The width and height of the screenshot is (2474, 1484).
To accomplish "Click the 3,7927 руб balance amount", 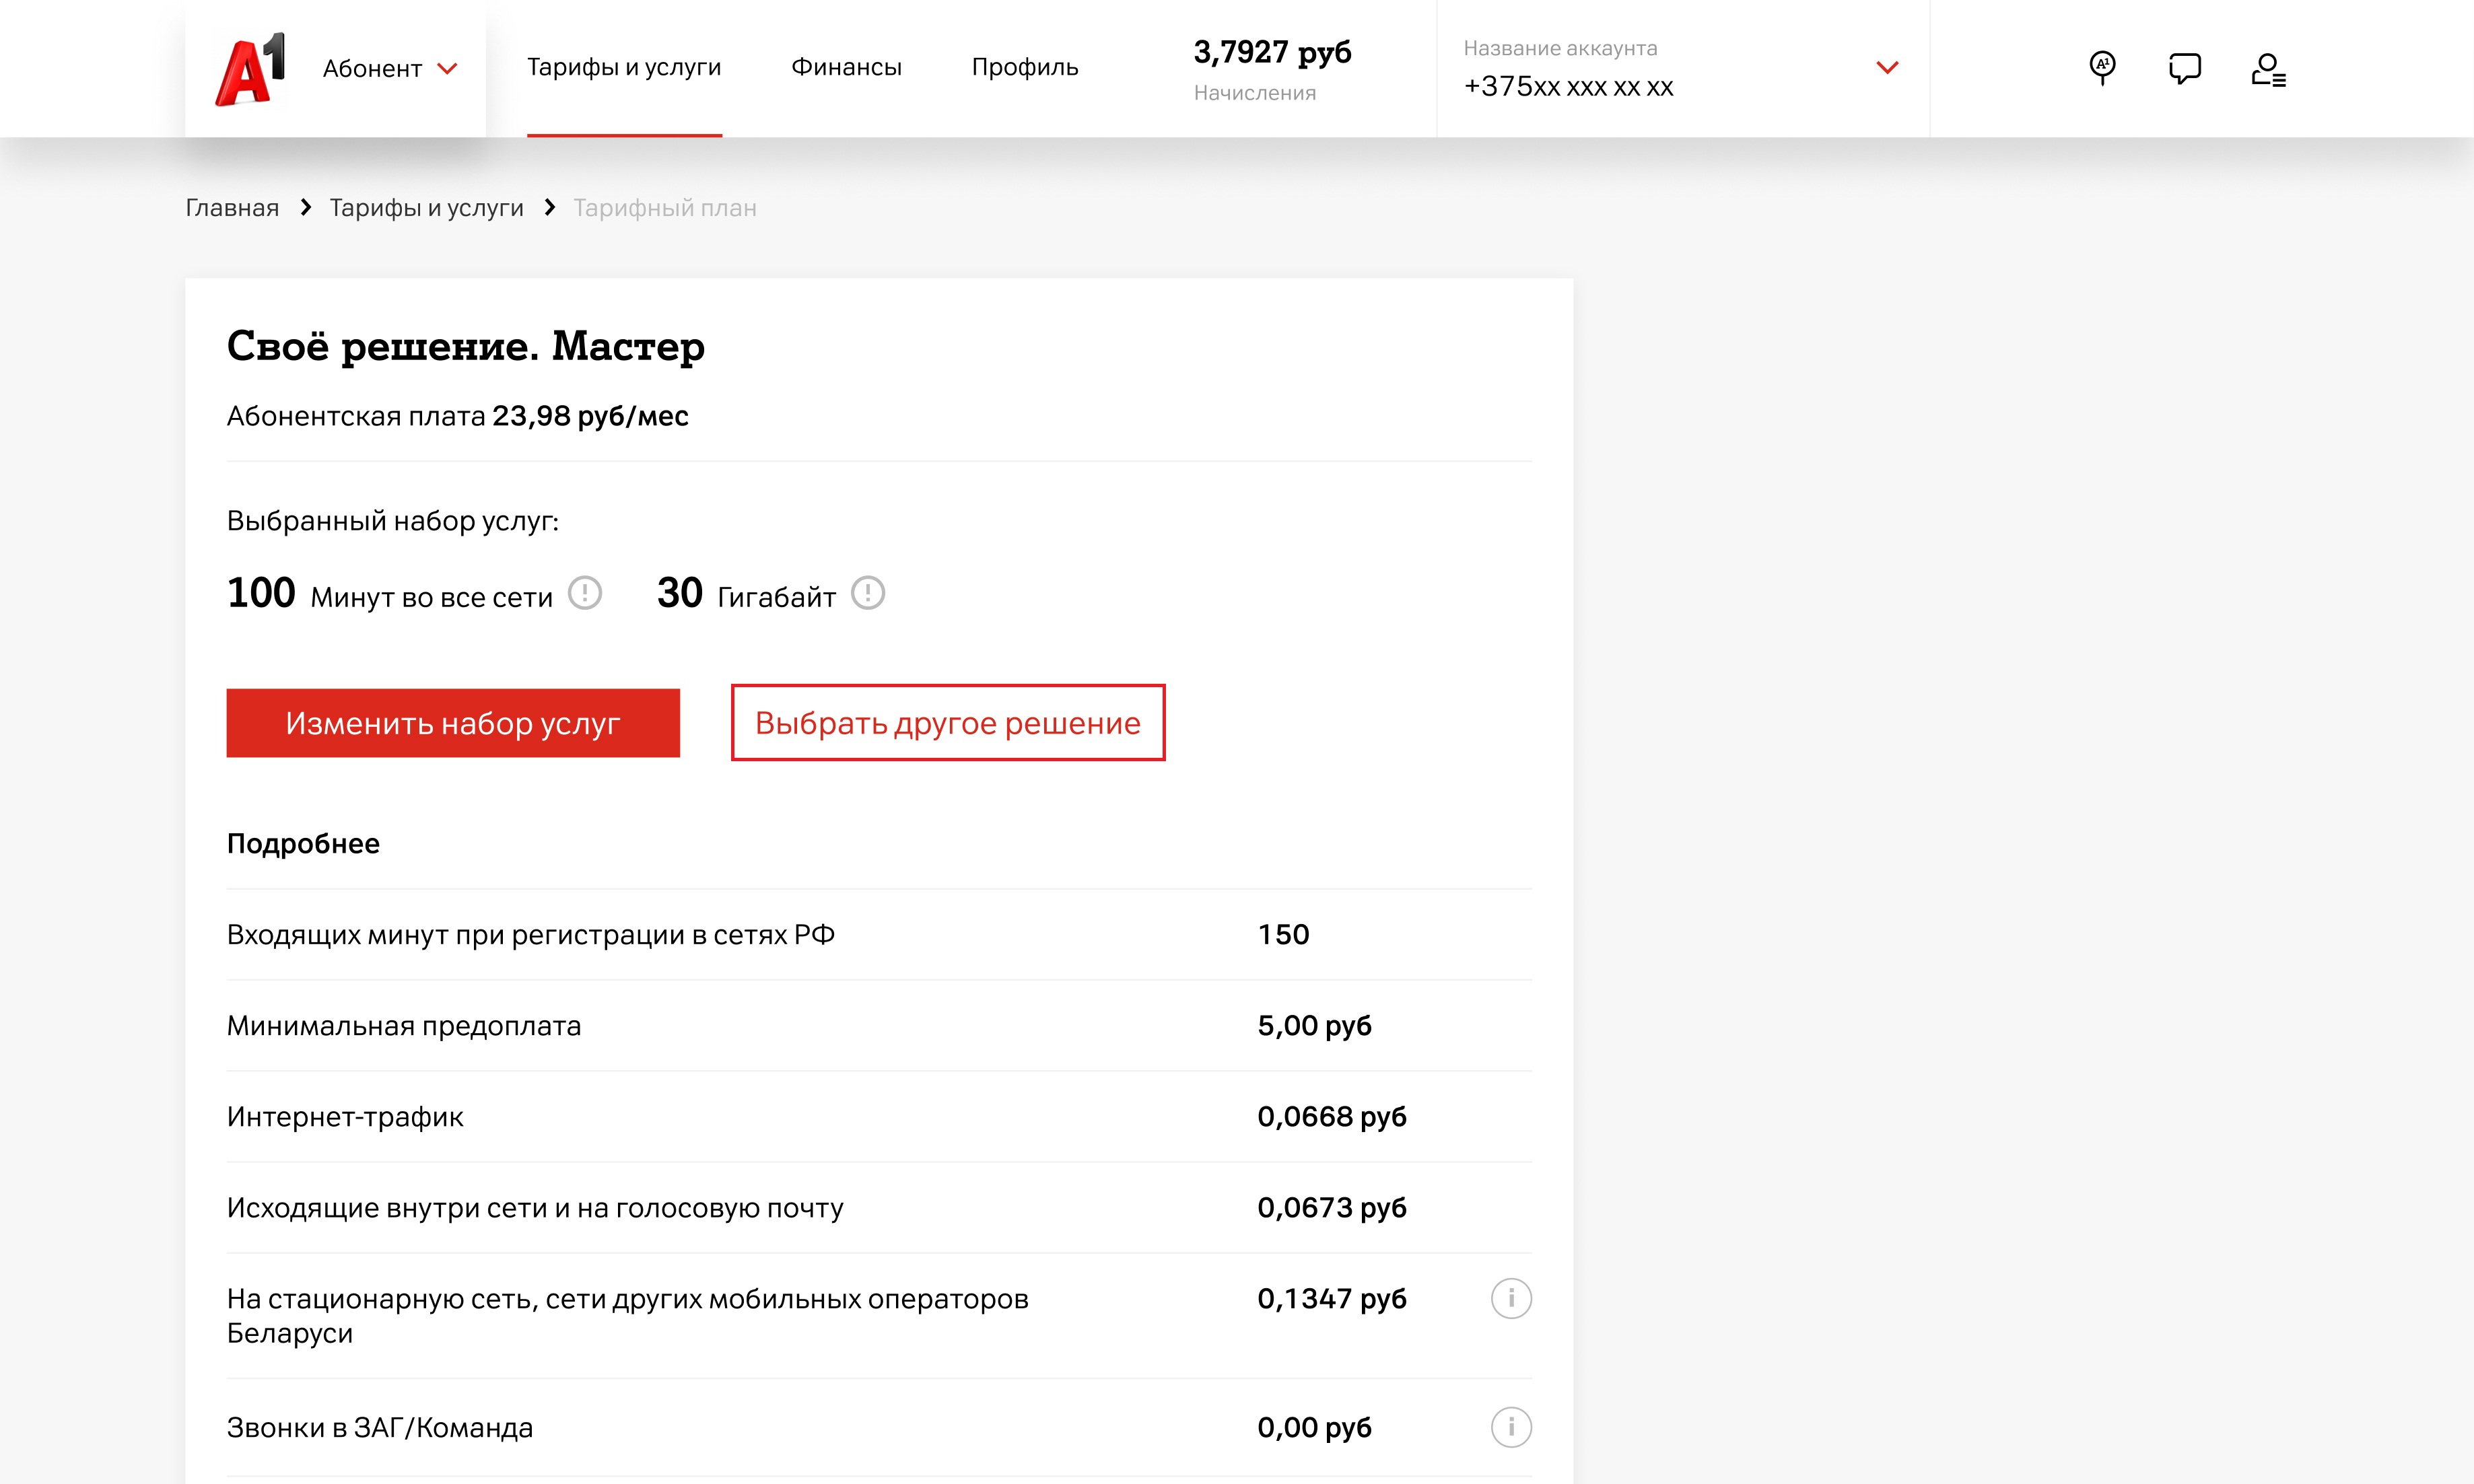I will coord(1272,52).
